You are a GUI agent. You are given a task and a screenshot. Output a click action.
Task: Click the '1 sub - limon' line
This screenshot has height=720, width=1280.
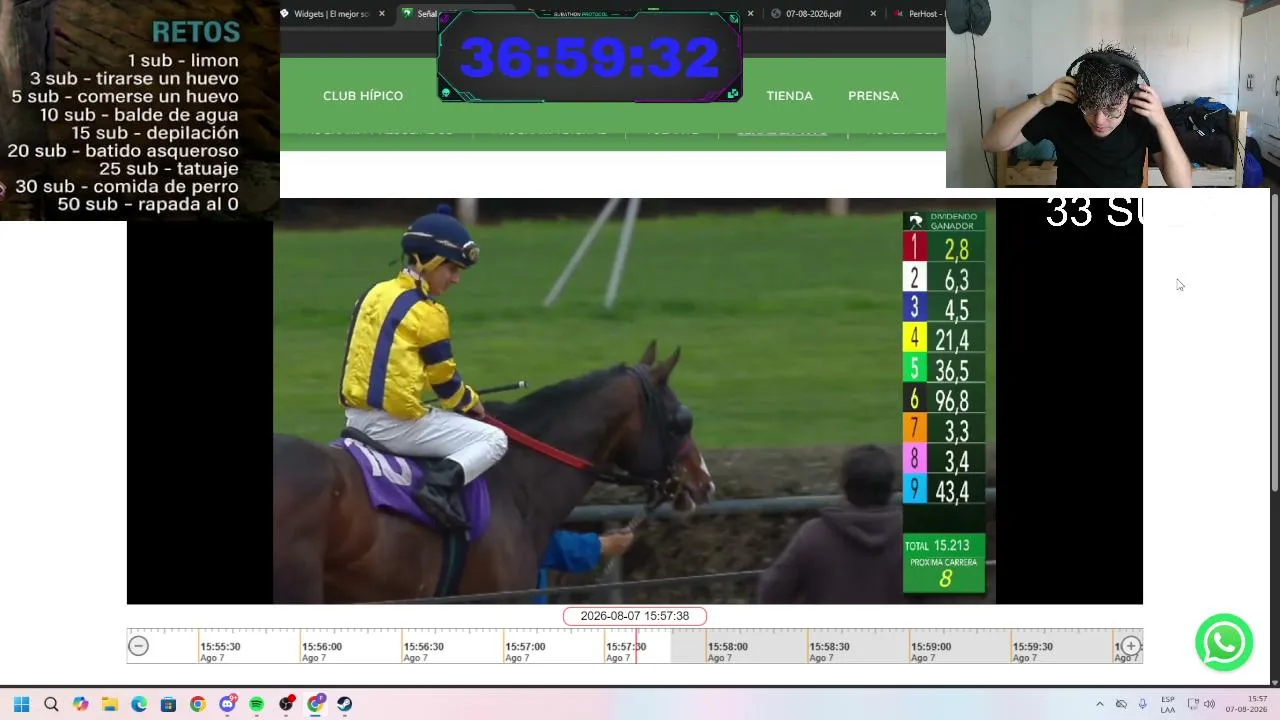point(183,61)
